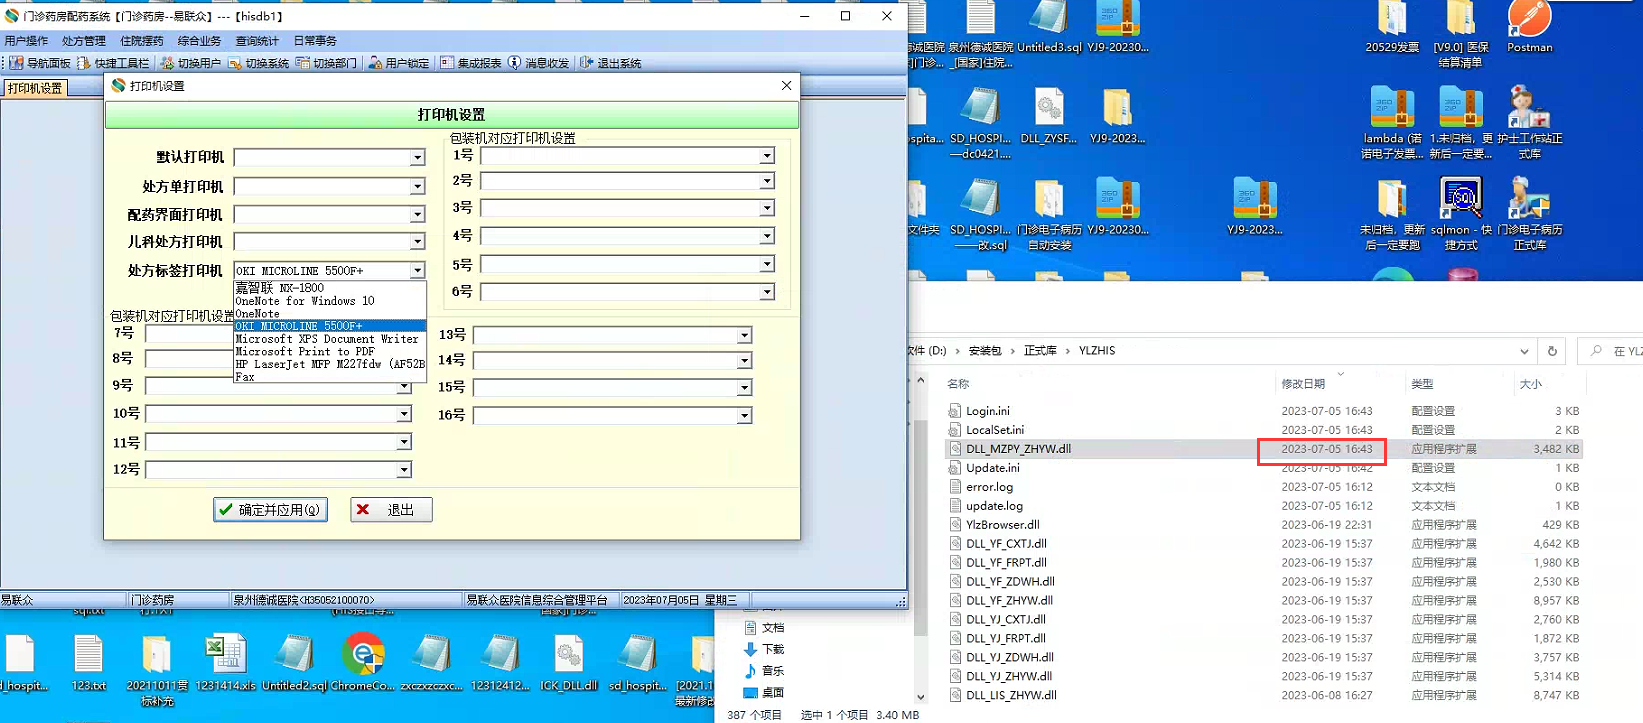Switch to the 打印机设置 tab below the toolbar
Viewport: 1643px width, 723px height.
[x=35, y=88]
